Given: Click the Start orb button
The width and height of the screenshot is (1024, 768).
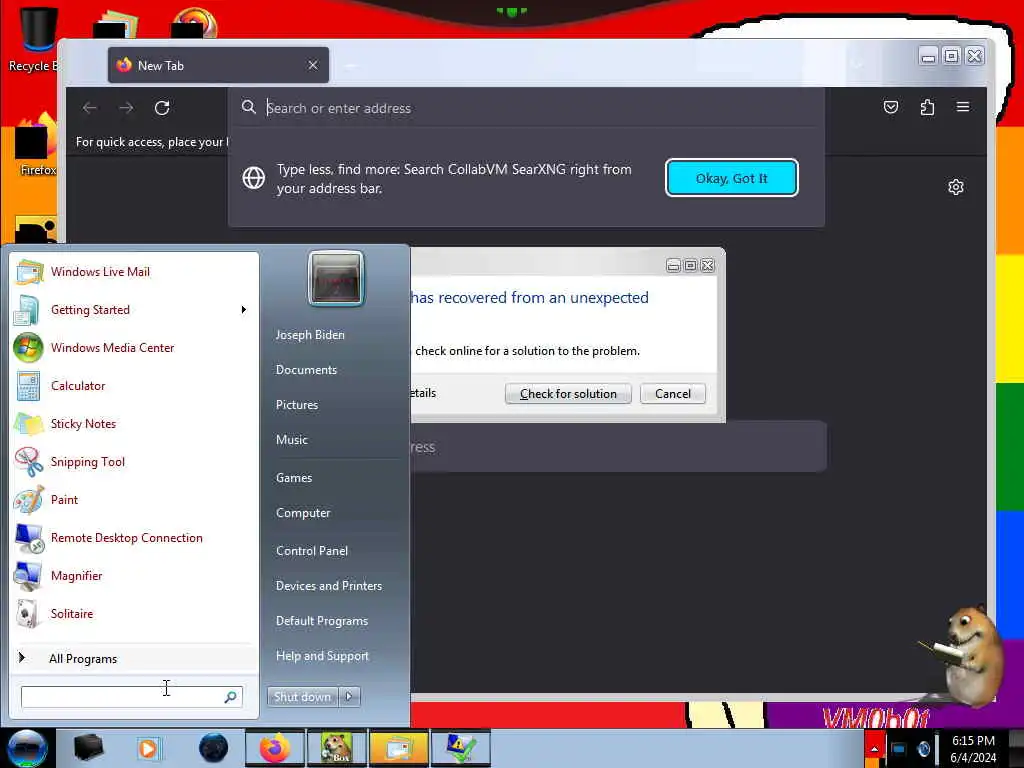Looking at the screenshot, I should [27, 748].
